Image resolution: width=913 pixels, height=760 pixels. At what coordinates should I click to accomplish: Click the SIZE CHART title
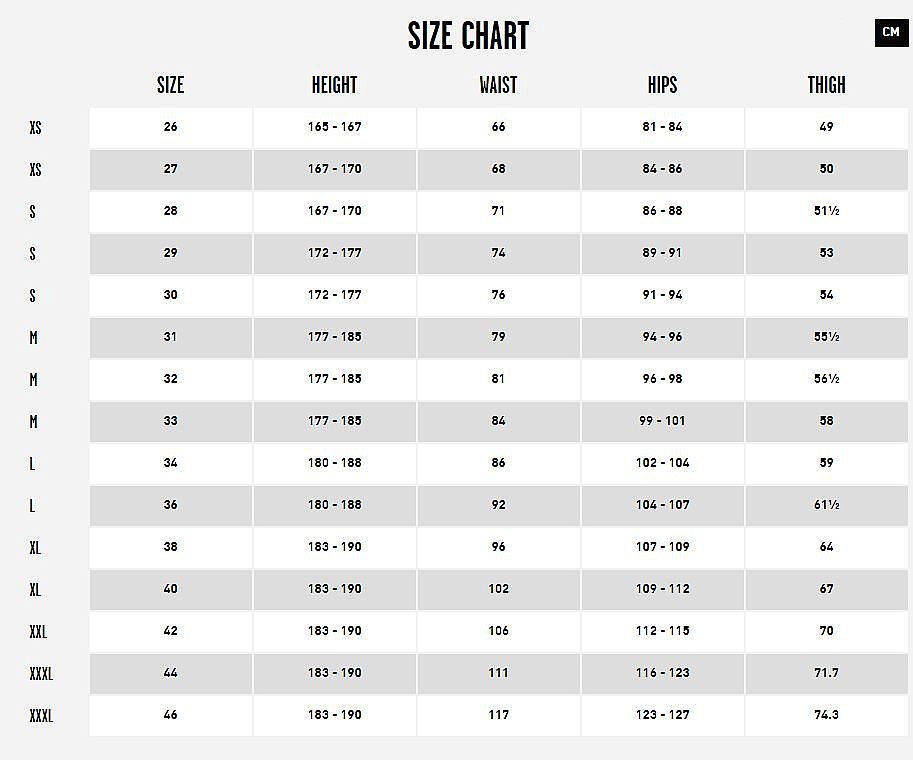click(x=468, y=36)
